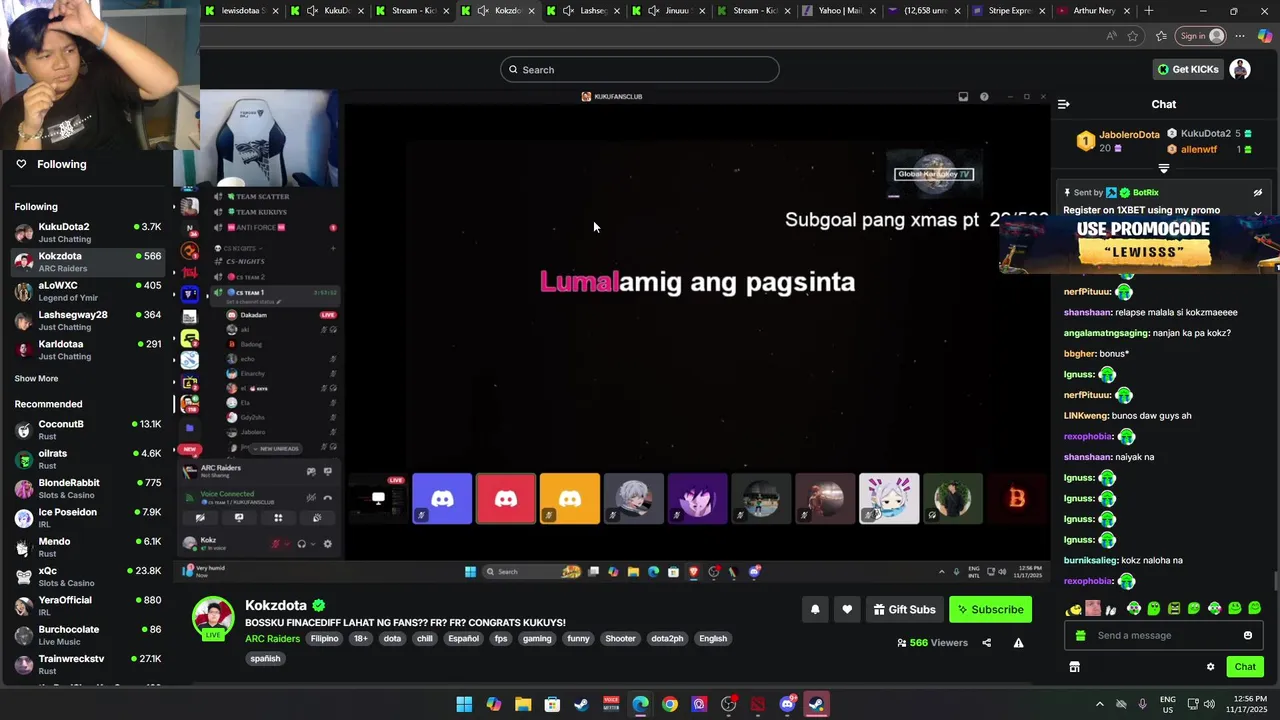Open a new browser tab
This screenshot has height=720, width=1280.
(x=1148, y=11)
